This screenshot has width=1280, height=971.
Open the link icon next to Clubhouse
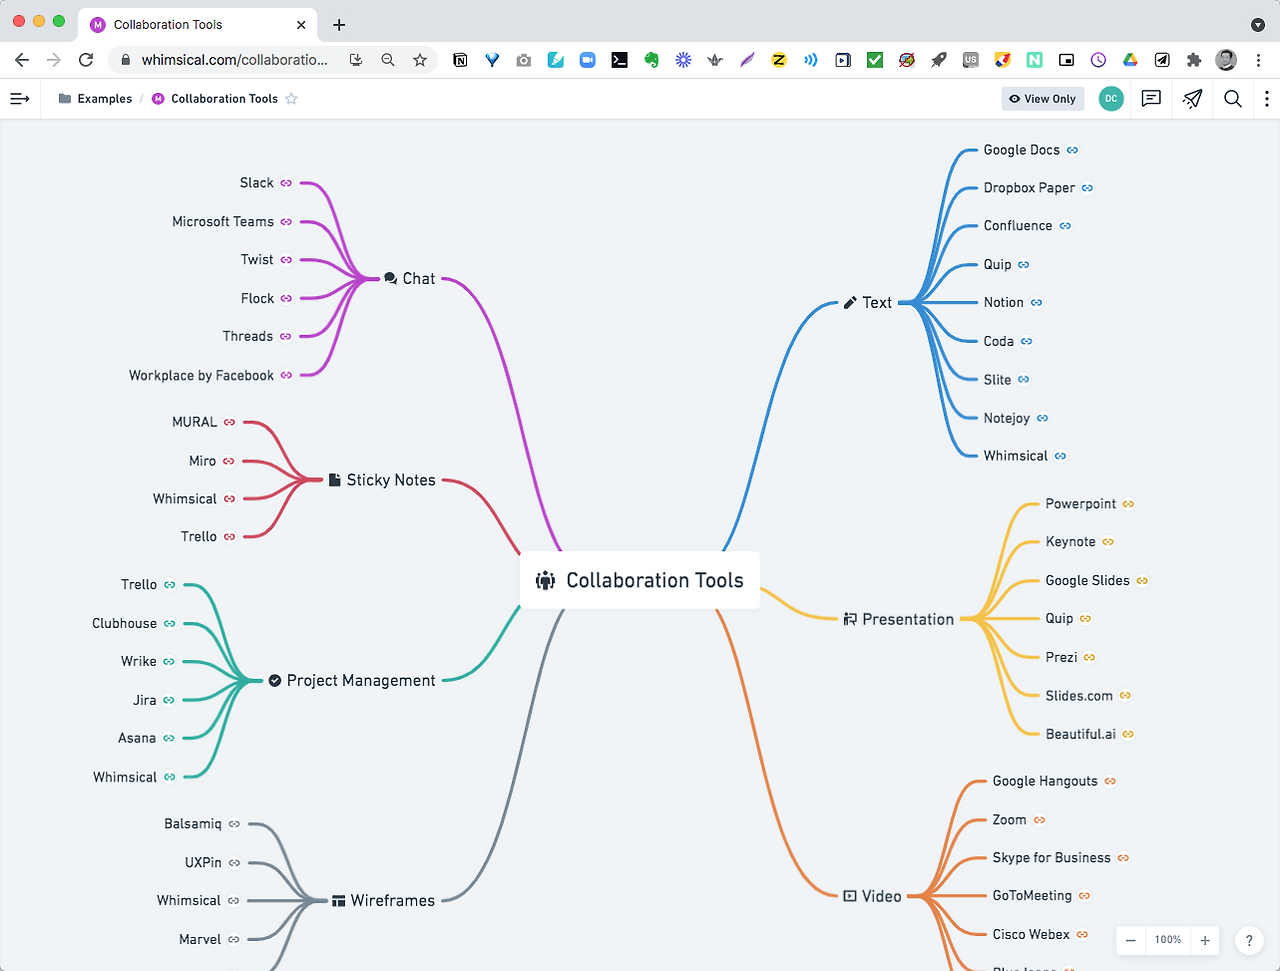(x=169, y=624)
